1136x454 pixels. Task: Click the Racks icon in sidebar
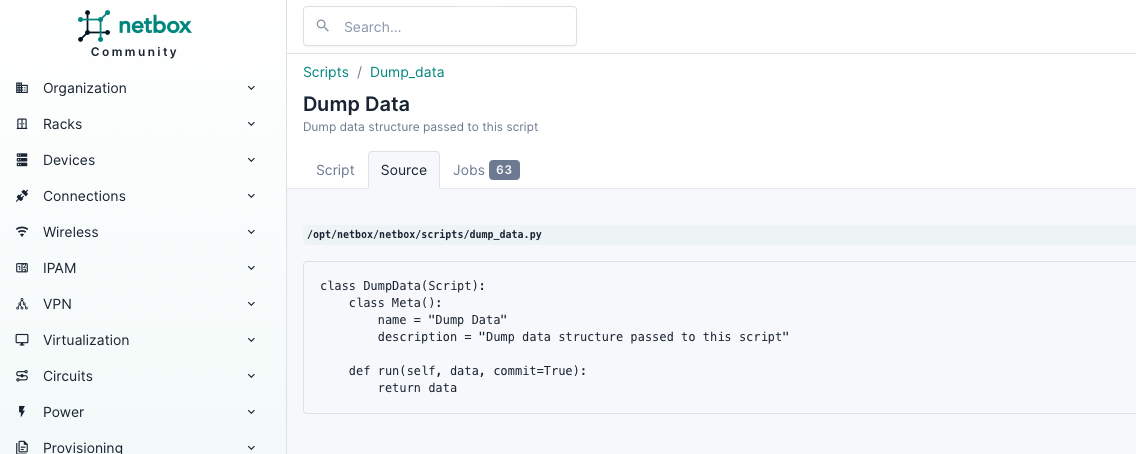point(22,124)
